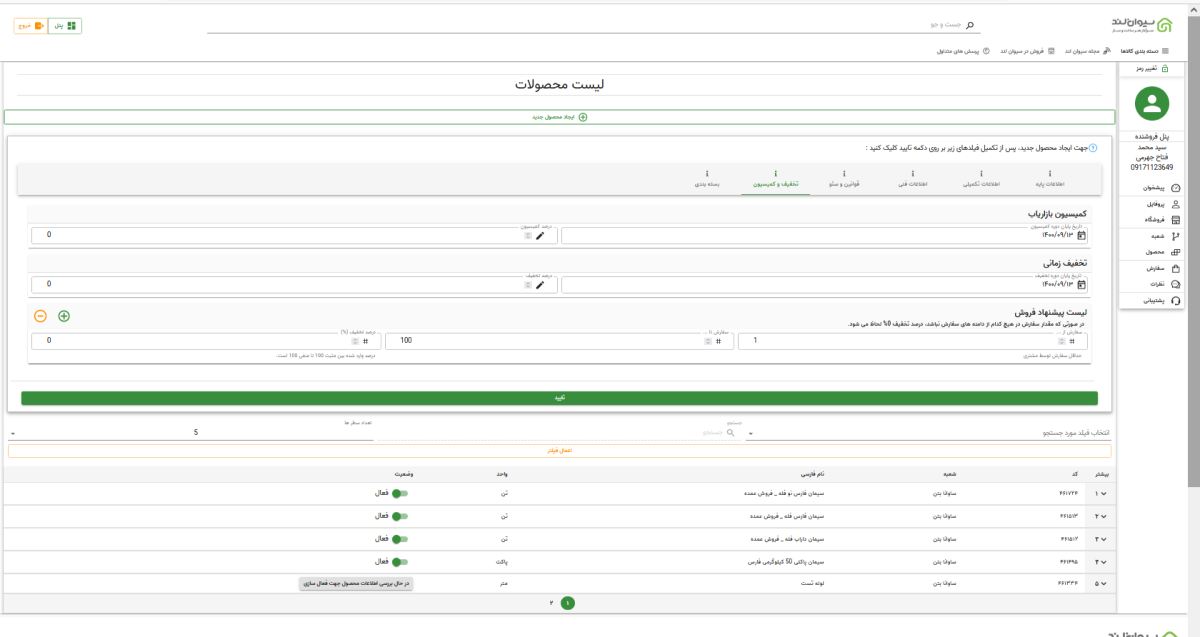Open the پیشخوان (dashboard) sidebar item

coord(1175,188)
